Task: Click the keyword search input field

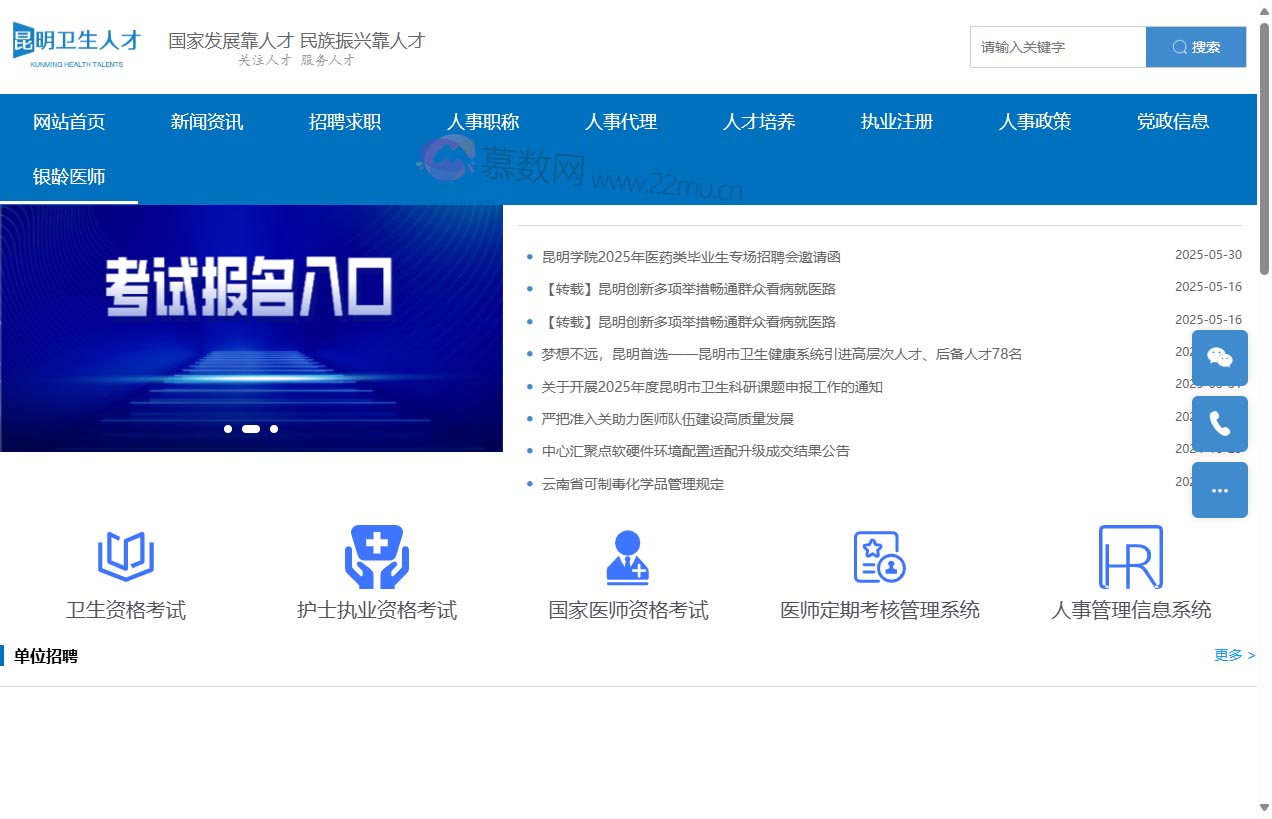Action: pos(1057,47)
